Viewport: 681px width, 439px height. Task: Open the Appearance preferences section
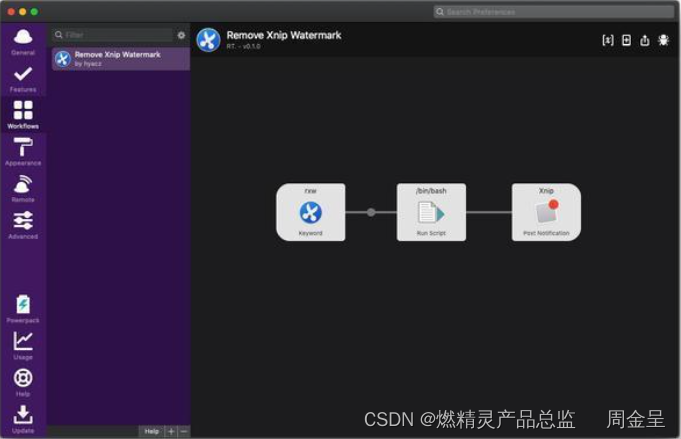(23, 152)
